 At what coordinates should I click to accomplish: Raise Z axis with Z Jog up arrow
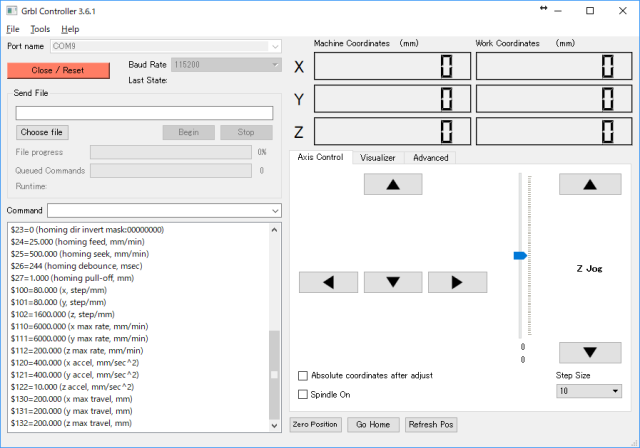(590, 184)
